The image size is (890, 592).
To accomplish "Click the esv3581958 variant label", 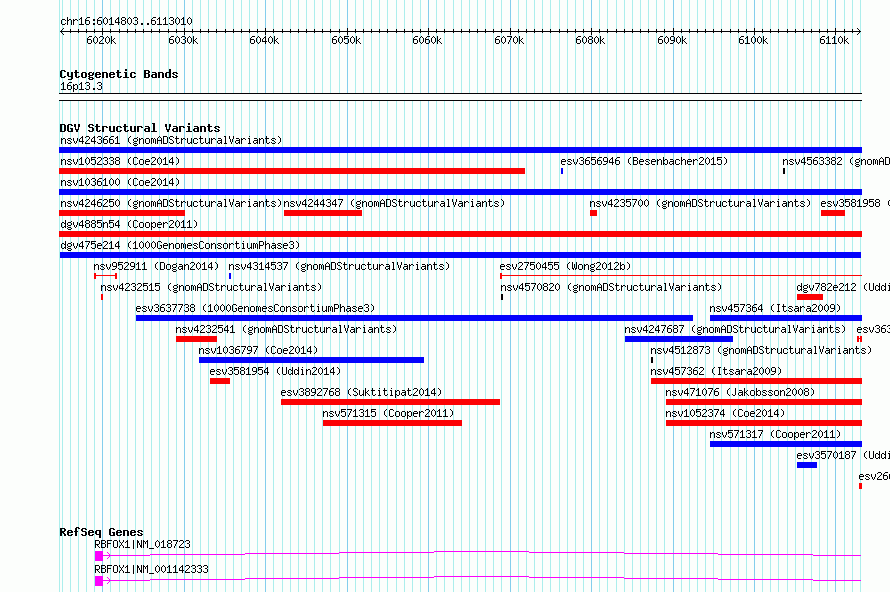I will click(x=855, y=203).
